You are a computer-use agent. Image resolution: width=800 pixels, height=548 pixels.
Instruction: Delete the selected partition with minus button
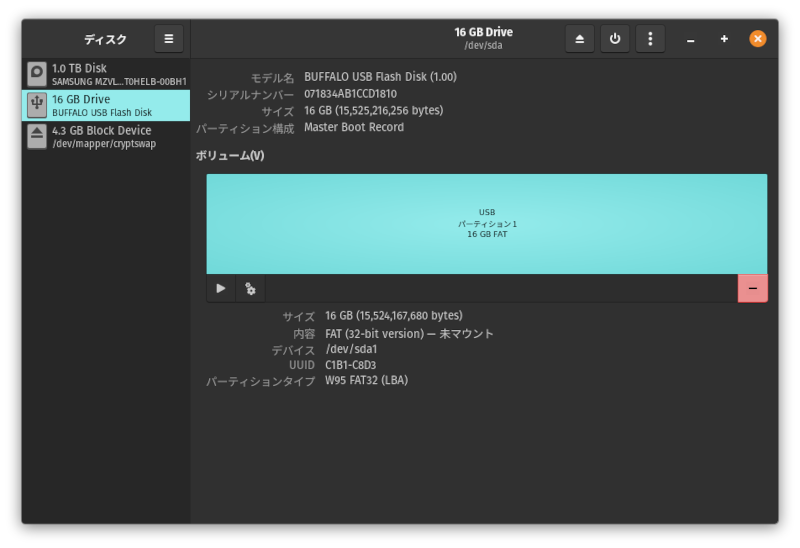coord(753,288)
